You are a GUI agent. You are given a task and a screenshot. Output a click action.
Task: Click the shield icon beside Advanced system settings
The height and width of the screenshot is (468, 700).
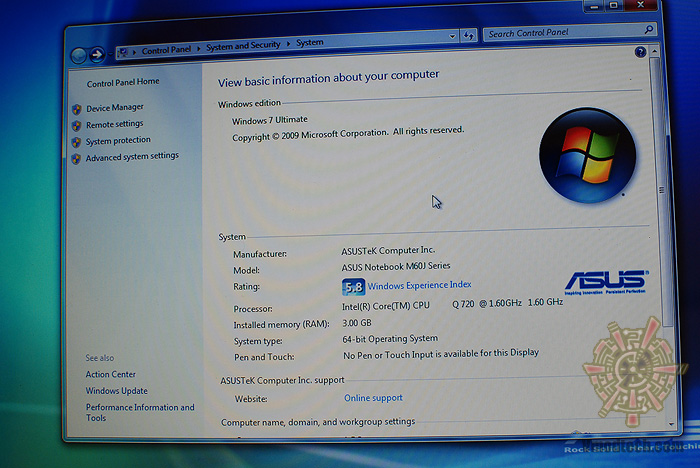point(76,159)
